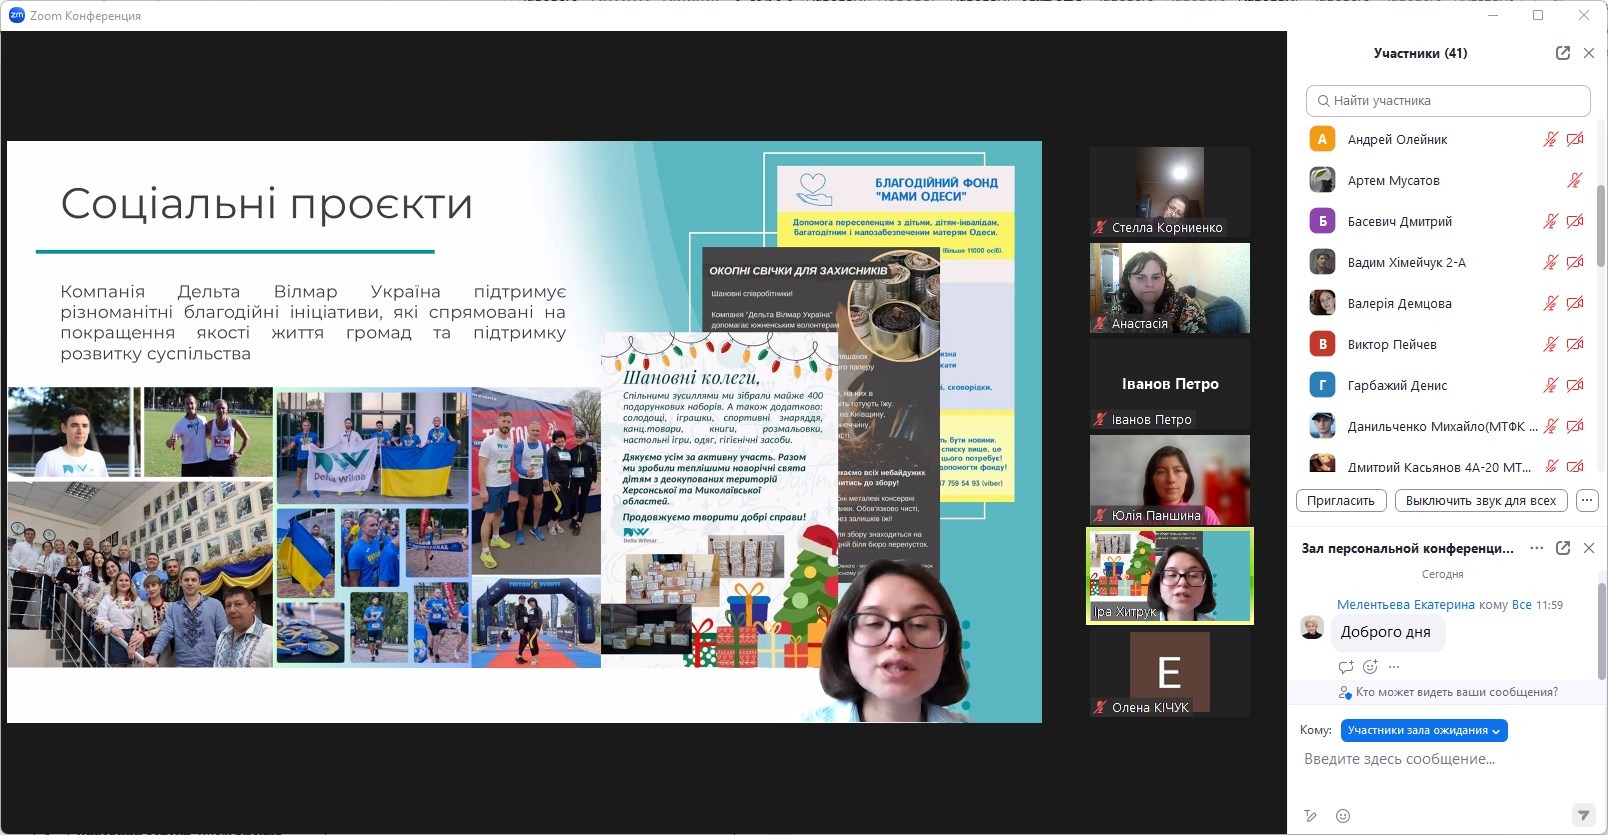Pop out the Участники panel
Screen dimensions: 1608x835
1563,53
